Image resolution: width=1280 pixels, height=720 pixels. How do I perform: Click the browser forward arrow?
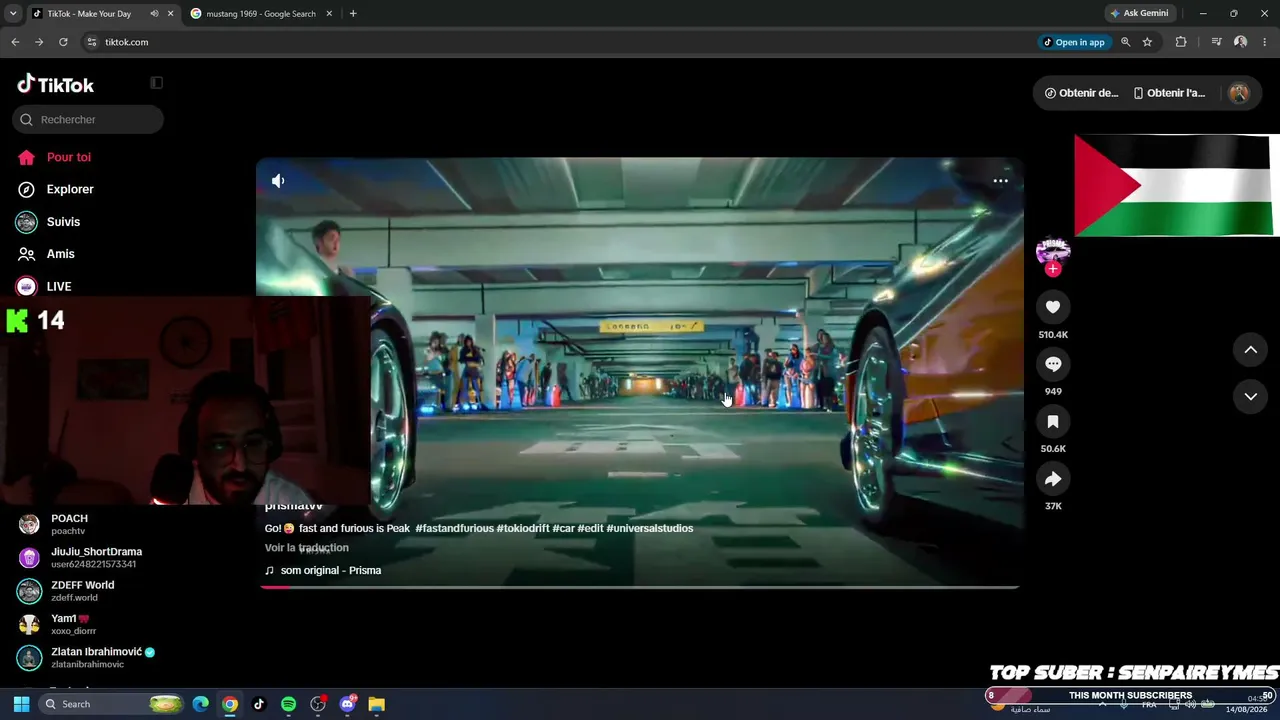[x=39, y=42]
